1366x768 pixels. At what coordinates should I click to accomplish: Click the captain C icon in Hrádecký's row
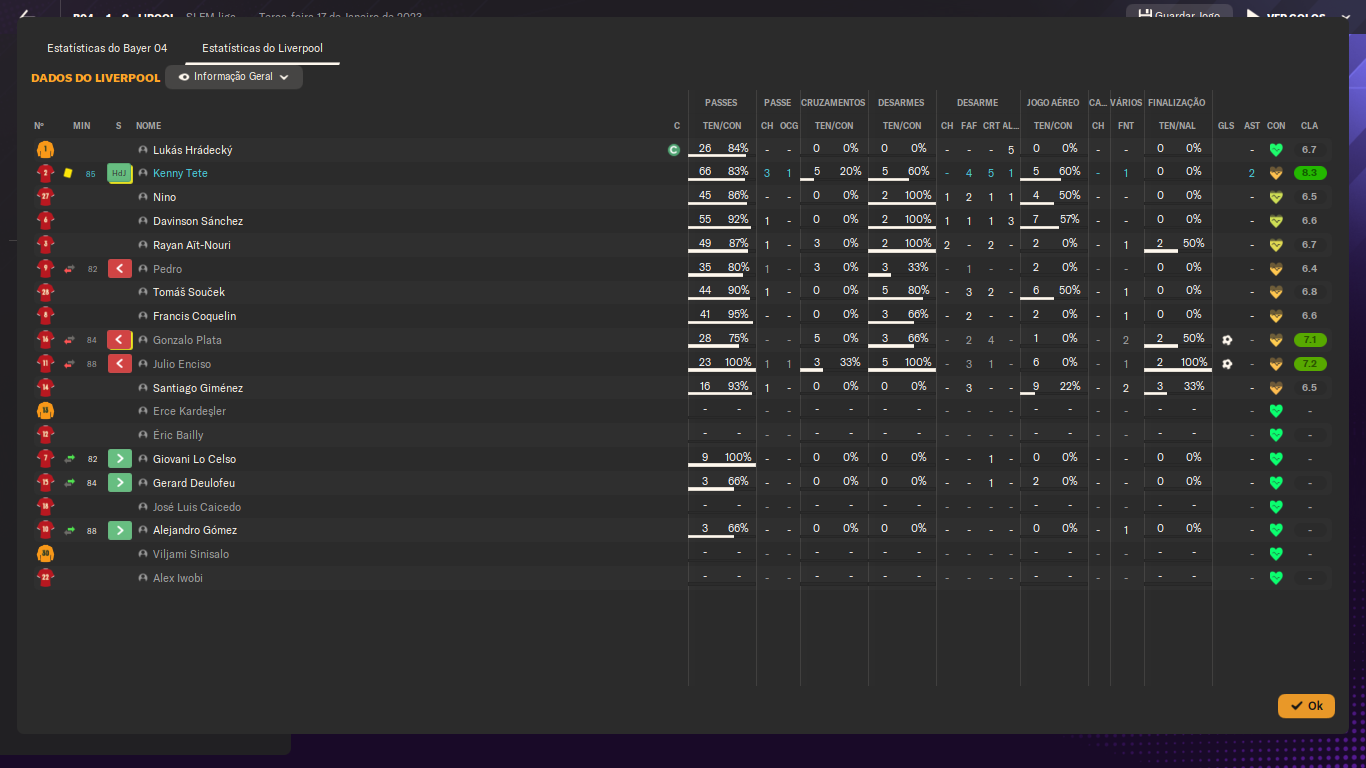point(674,150)
